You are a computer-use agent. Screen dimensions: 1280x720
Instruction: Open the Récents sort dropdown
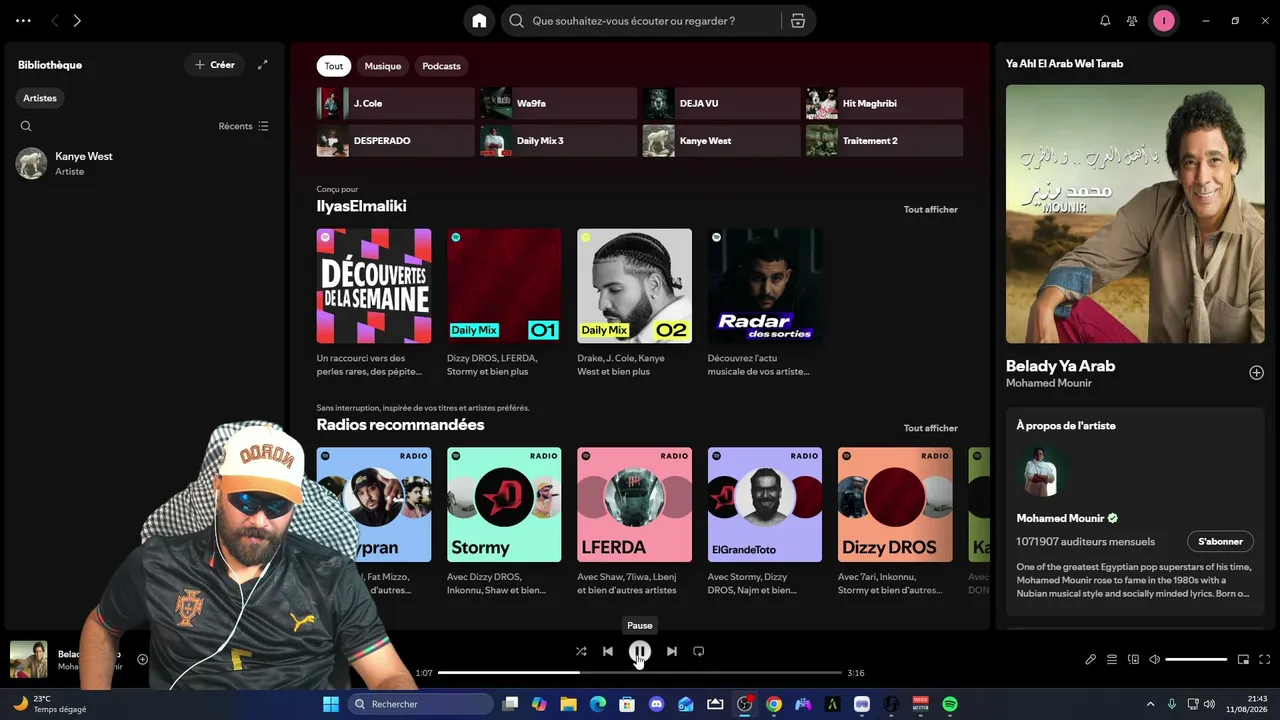click(x=243, y=126)
